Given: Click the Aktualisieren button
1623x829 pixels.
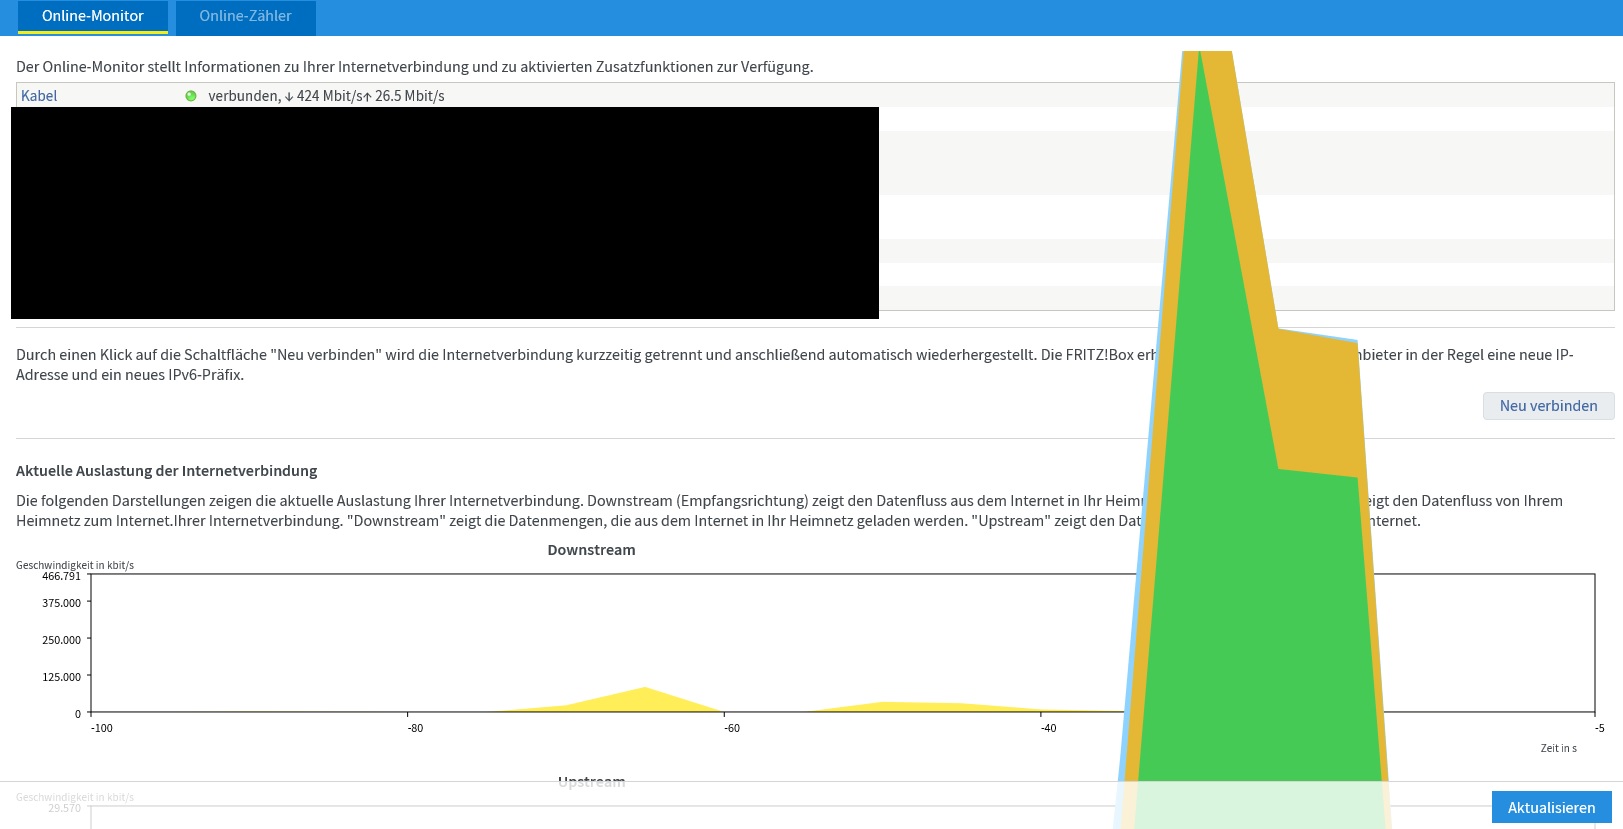Looking at the screenshot, I should (1551, 807).
